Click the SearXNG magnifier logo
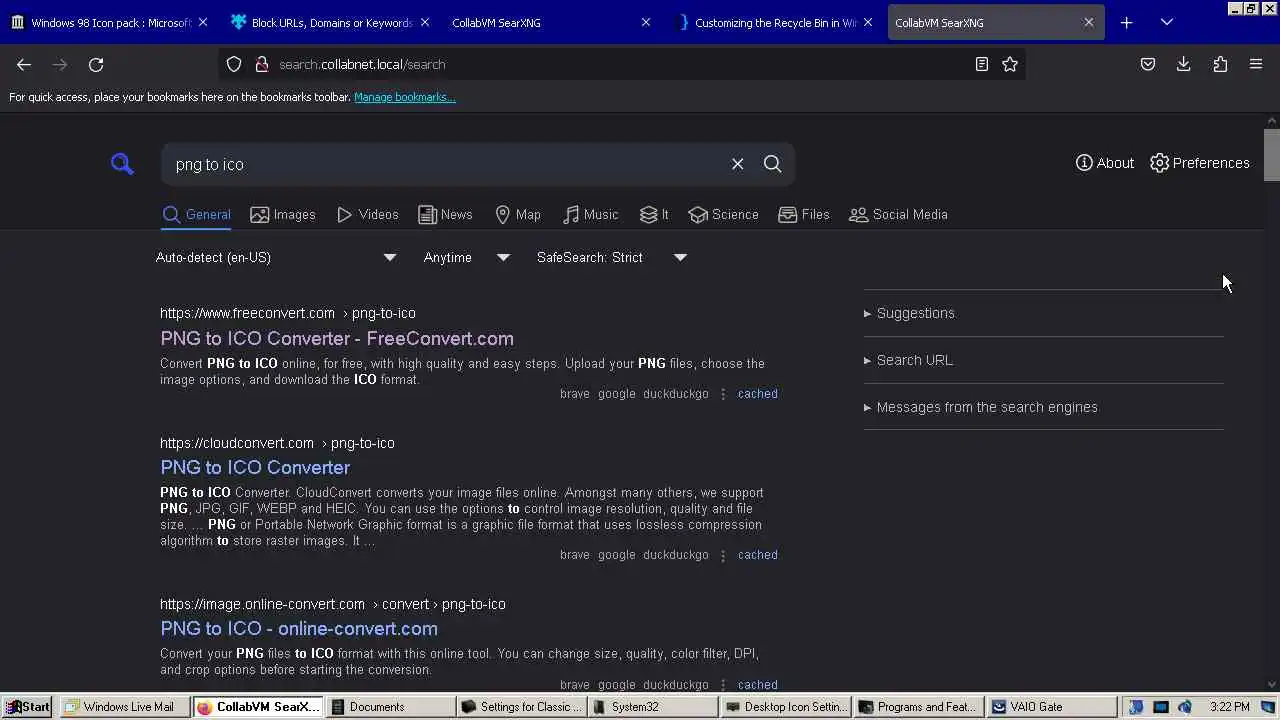The image size is (1280, 720). pyautogui.click(x=122, y=164)
